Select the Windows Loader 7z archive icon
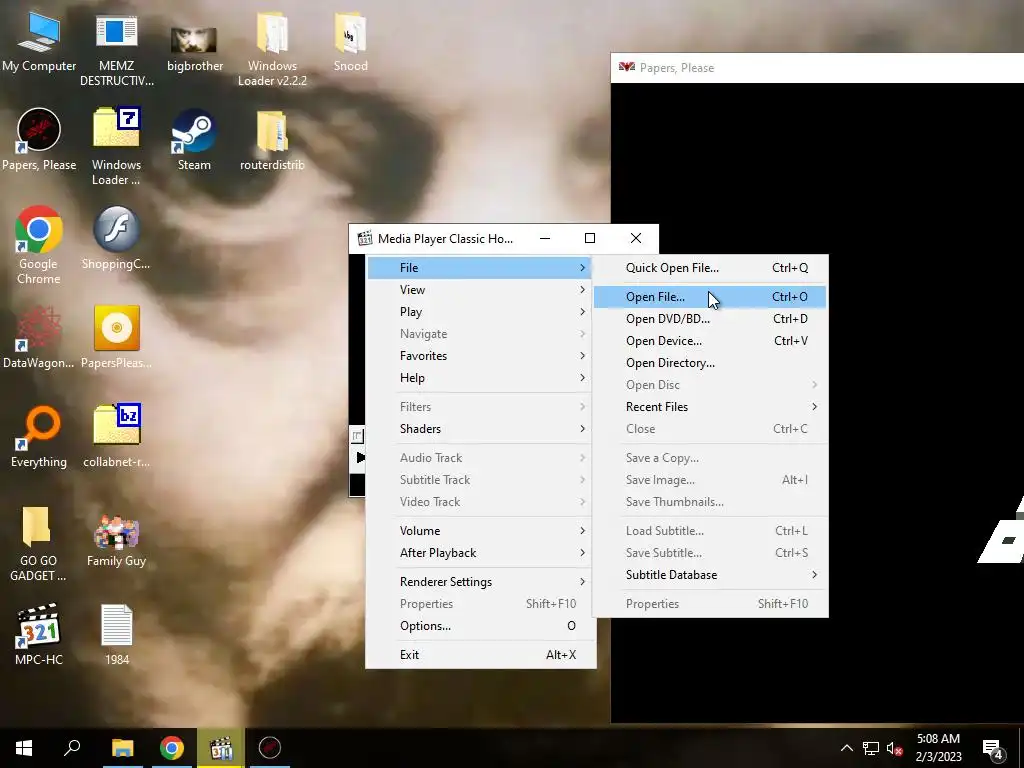 116,146
